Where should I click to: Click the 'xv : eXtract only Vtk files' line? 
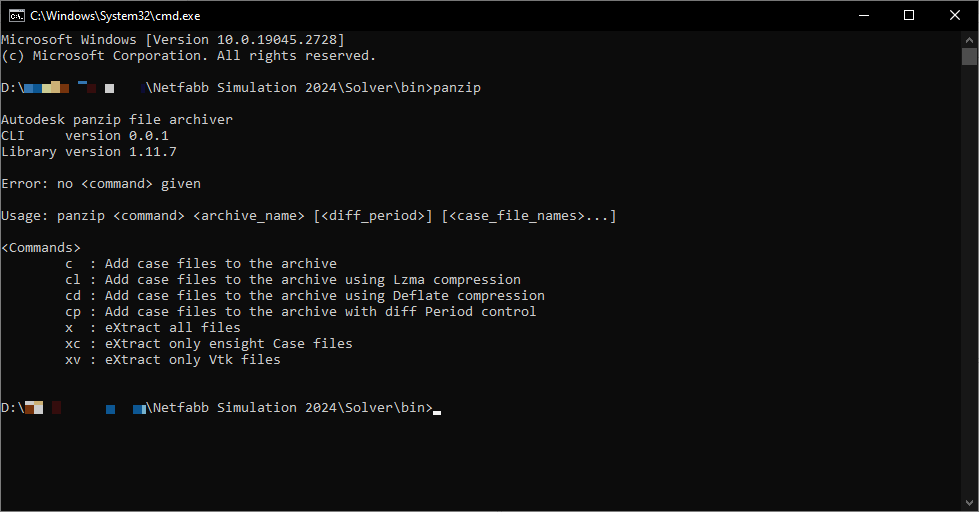pos(172,360)
